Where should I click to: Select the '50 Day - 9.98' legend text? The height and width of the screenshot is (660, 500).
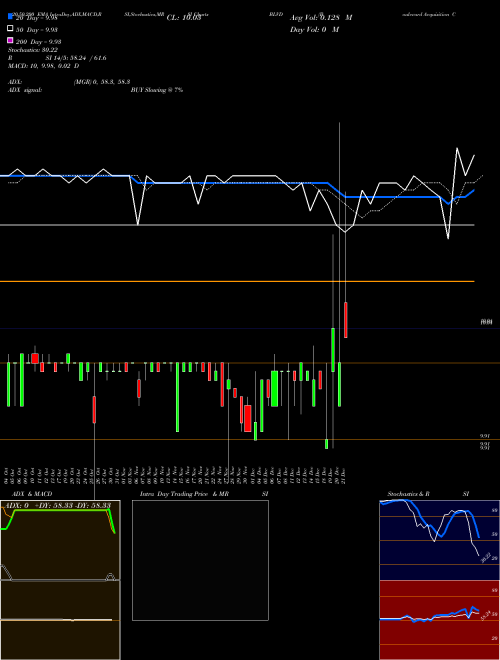[37, 29]
